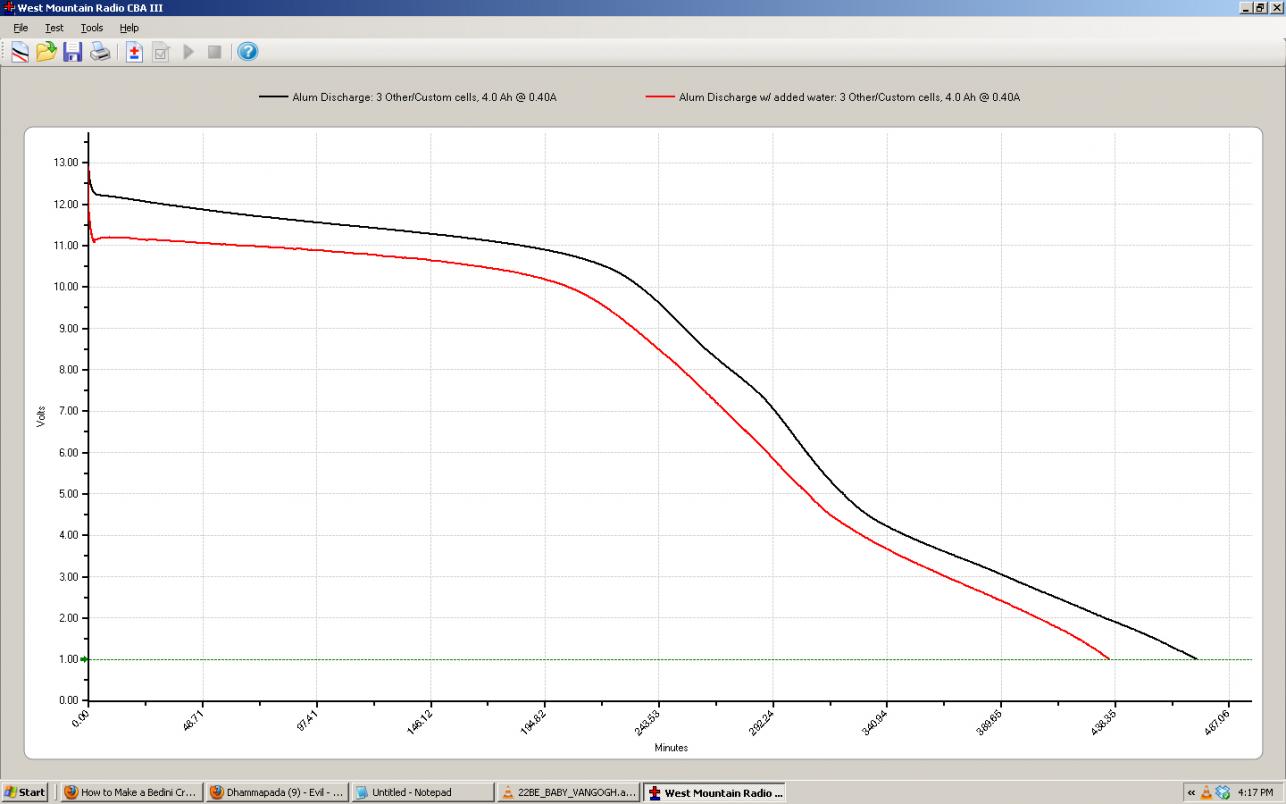Viewport: 1286px width, 804px height.
Task: Click the Minutes axis label
Action: click(x=671, y=747)
